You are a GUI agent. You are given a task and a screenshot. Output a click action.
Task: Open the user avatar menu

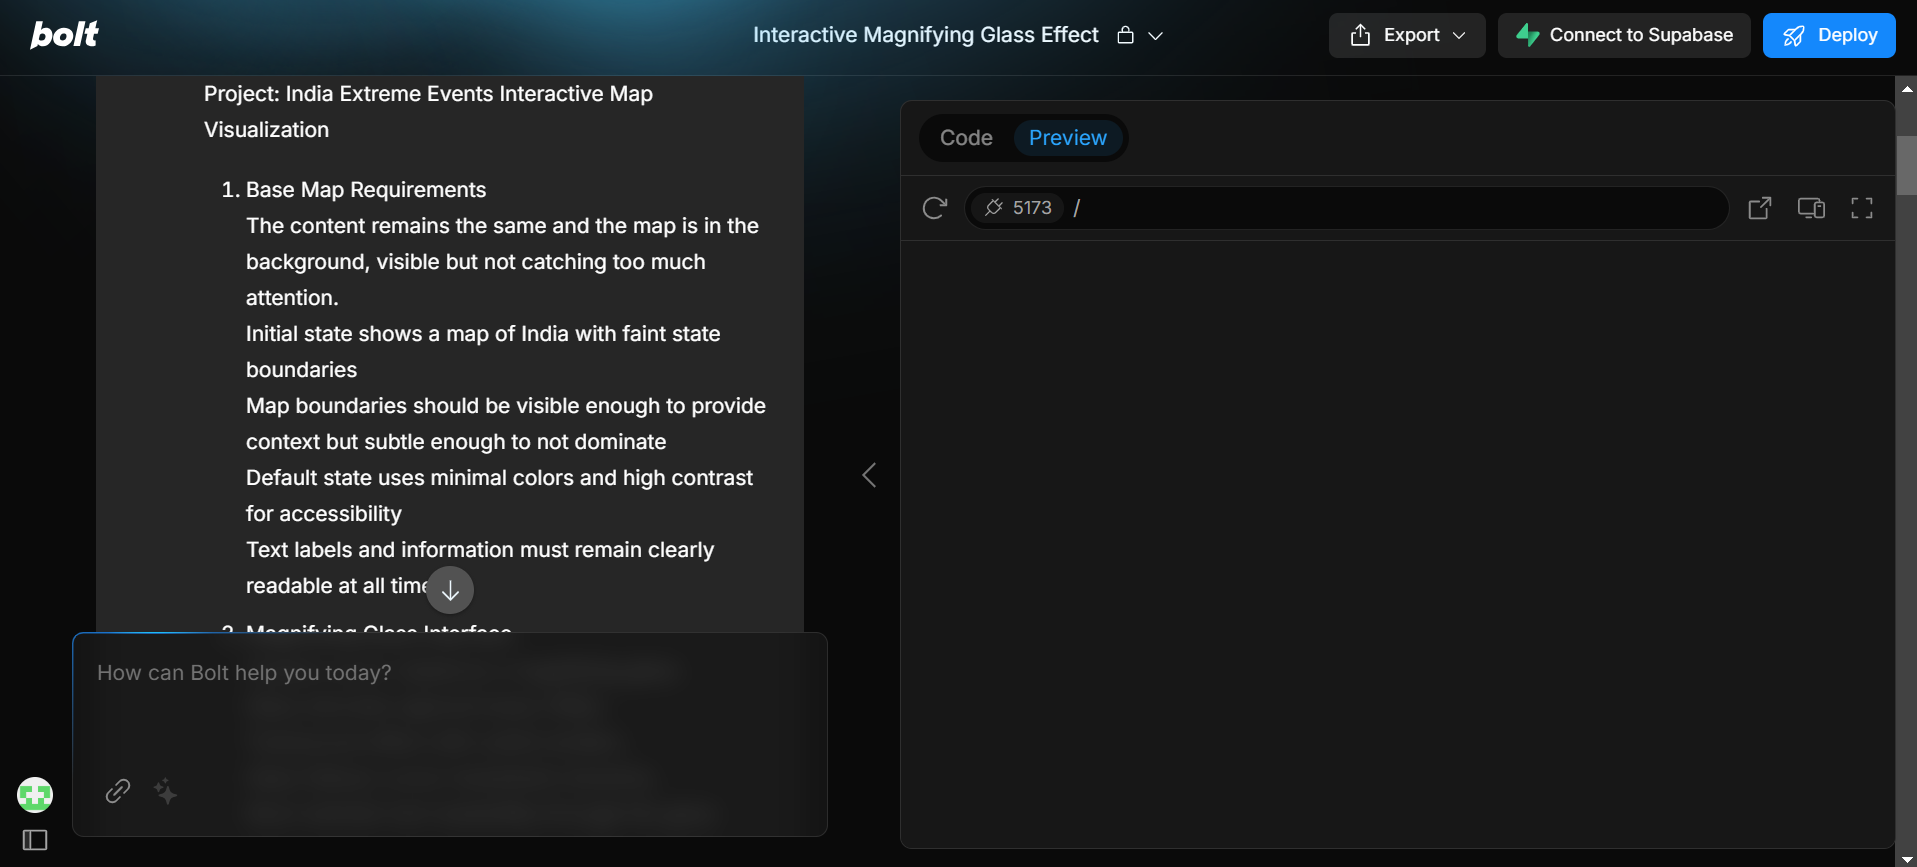click(35, 795)
